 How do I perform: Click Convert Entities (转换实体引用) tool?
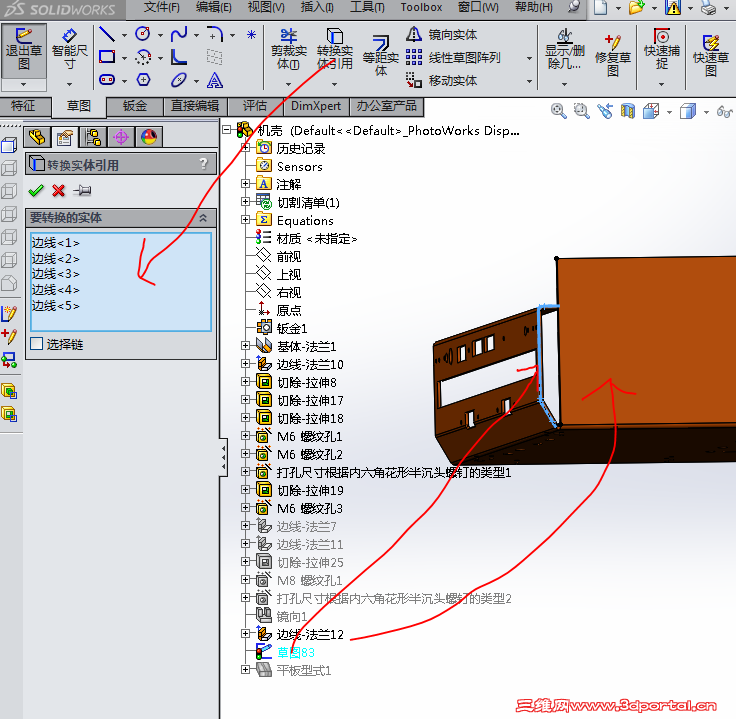pos(334,50)
